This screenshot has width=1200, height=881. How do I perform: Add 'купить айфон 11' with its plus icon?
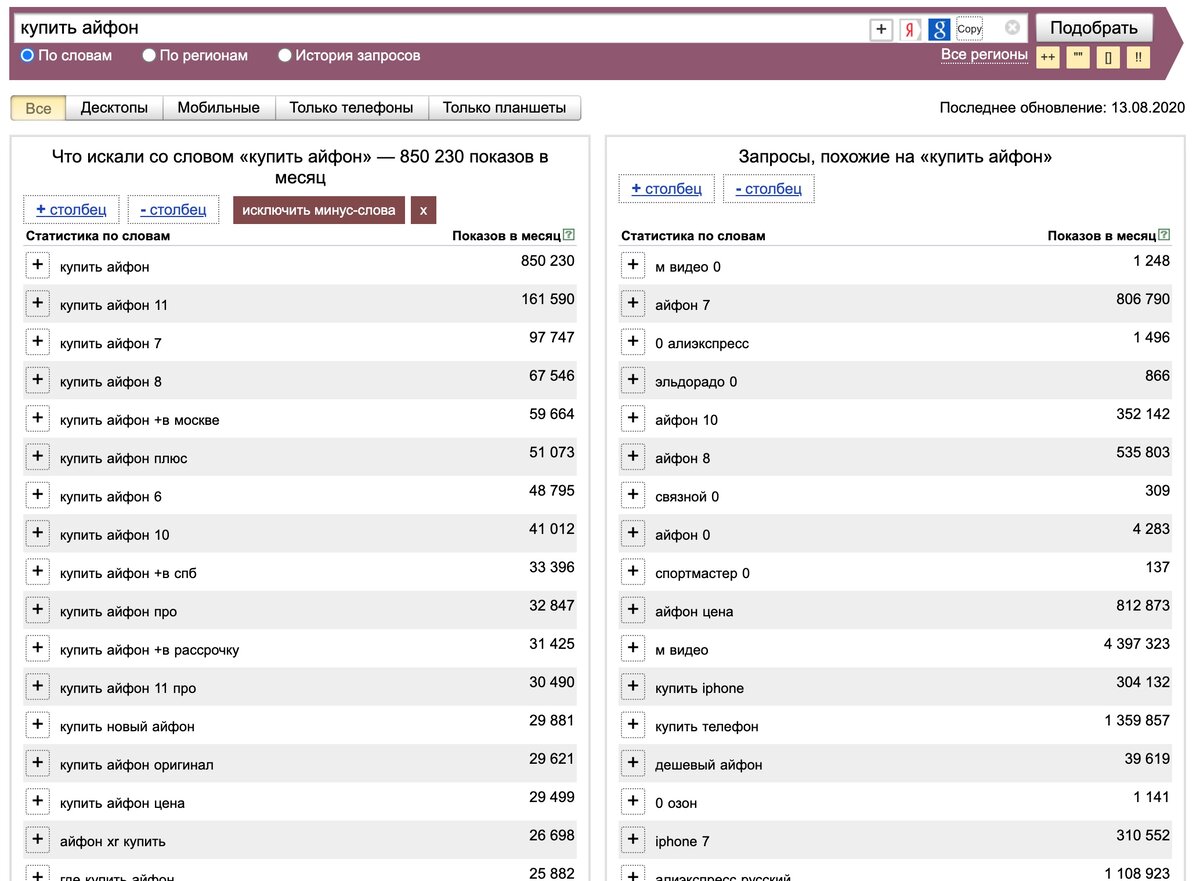click(x=38, y=303)
